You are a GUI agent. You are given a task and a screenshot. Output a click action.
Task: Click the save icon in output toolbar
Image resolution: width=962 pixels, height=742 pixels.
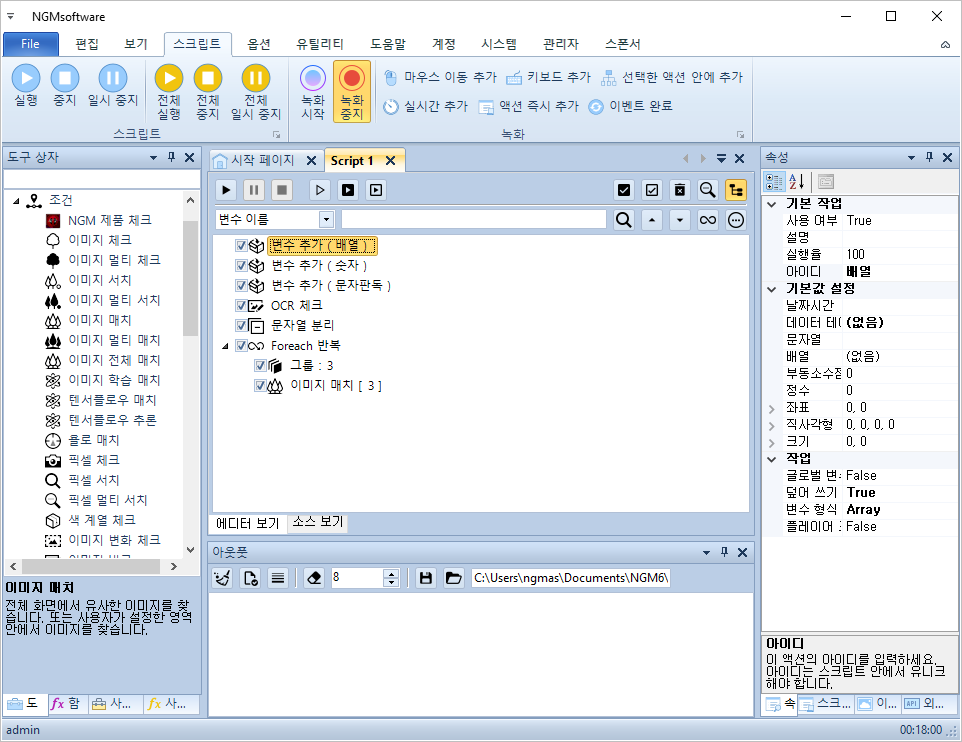point(425,578)
